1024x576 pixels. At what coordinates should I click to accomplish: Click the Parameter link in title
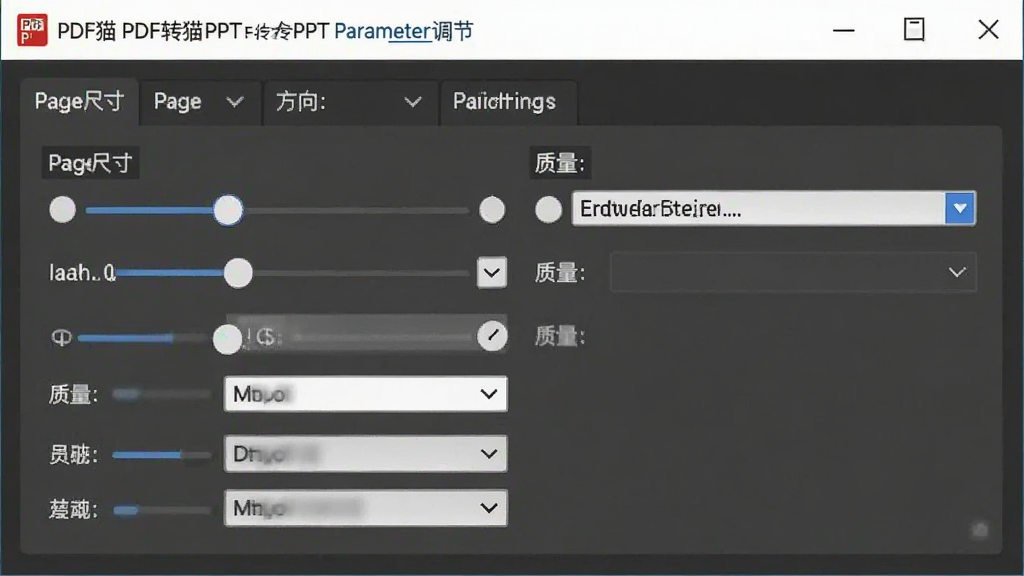(x=383, y=31)
